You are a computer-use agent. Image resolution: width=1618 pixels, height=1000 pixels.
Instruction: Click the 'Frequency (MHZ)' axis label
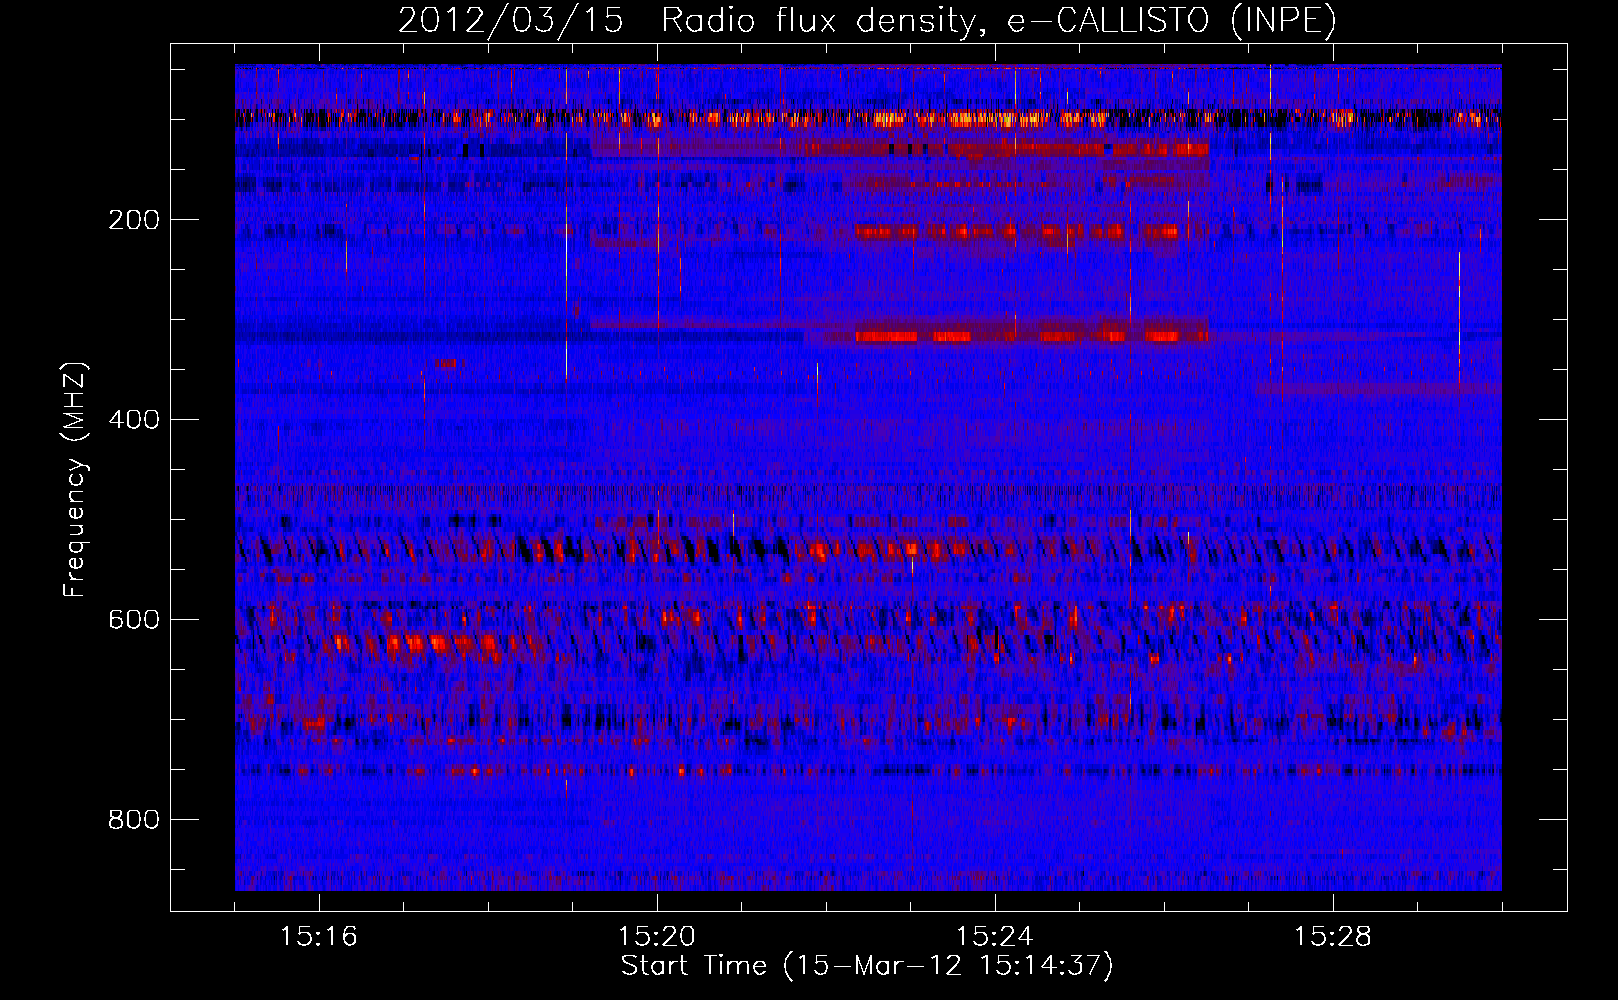click(75, 480)
